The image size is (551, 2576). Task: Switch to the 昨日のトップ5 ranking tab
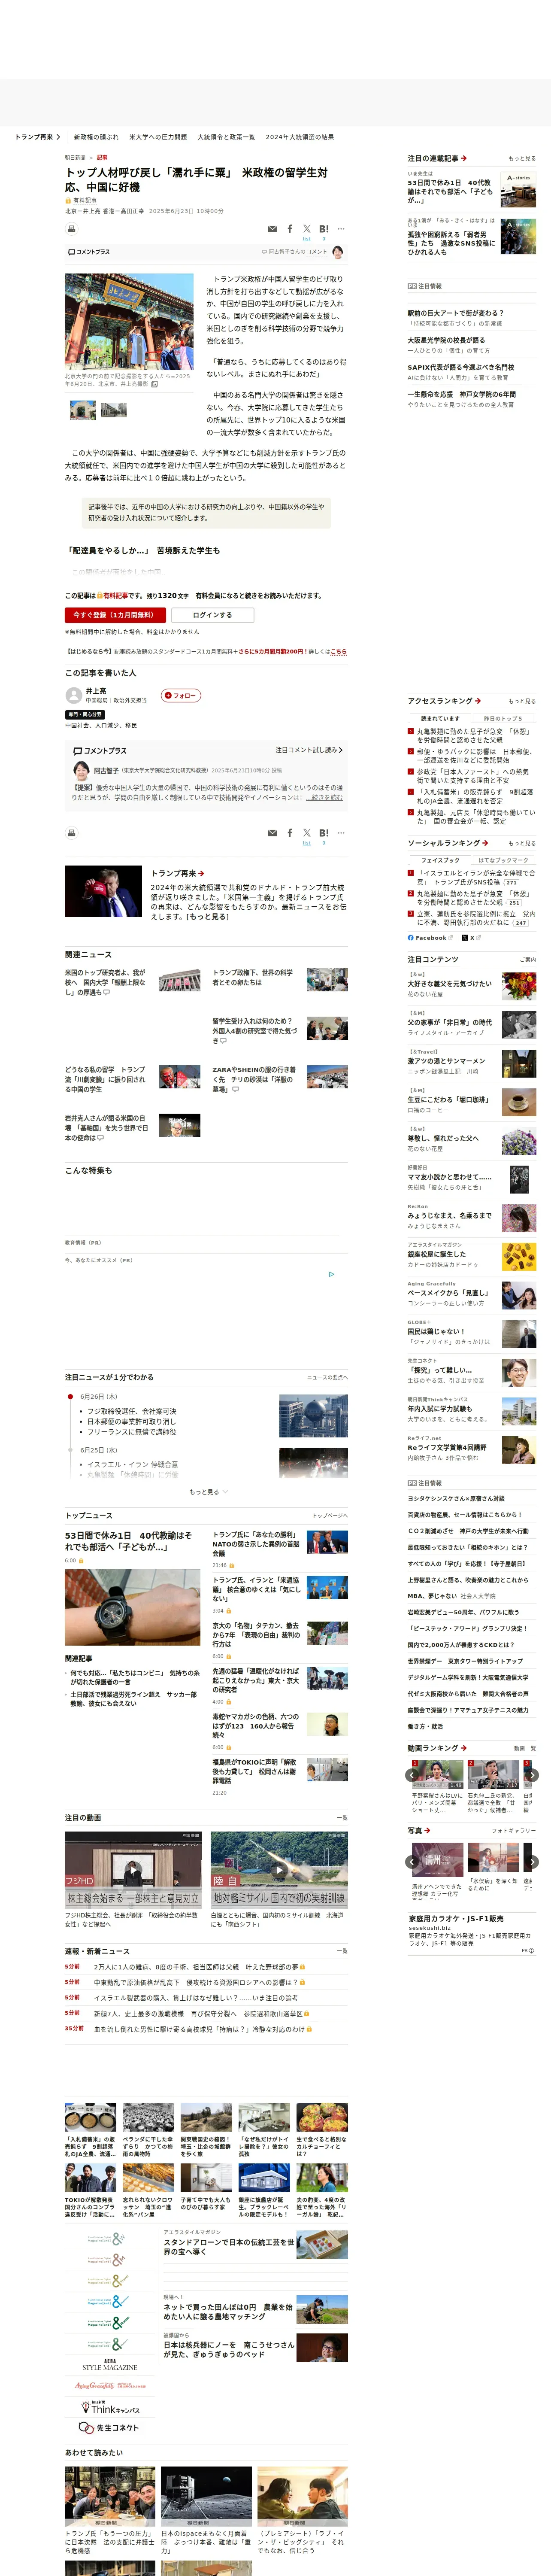tap(503, 718)
